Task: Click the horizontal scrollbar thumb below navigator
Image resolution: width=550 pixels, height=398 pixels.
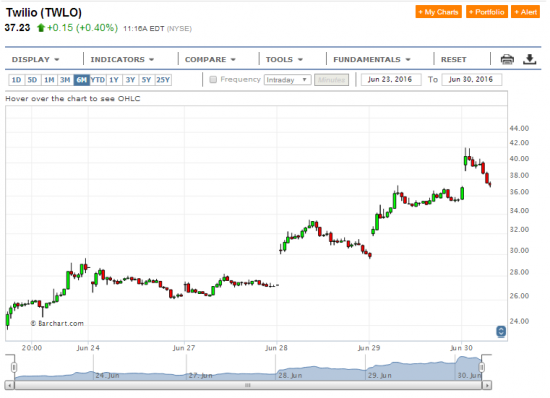Action: click(248, 385)
